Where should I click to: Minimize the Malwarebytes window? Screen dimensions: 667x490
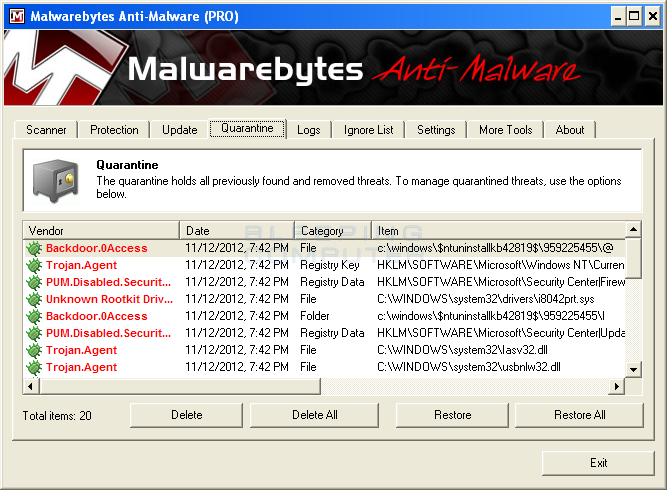coord(619,17)
